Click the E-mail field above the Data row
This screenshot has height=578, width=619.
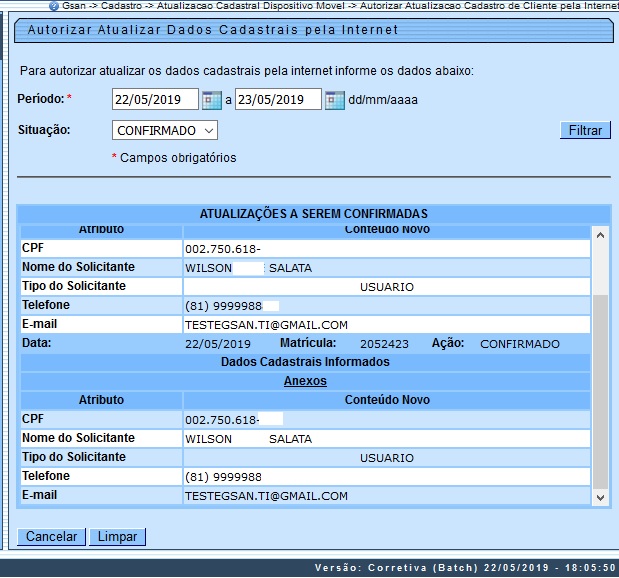coord(386,325)
